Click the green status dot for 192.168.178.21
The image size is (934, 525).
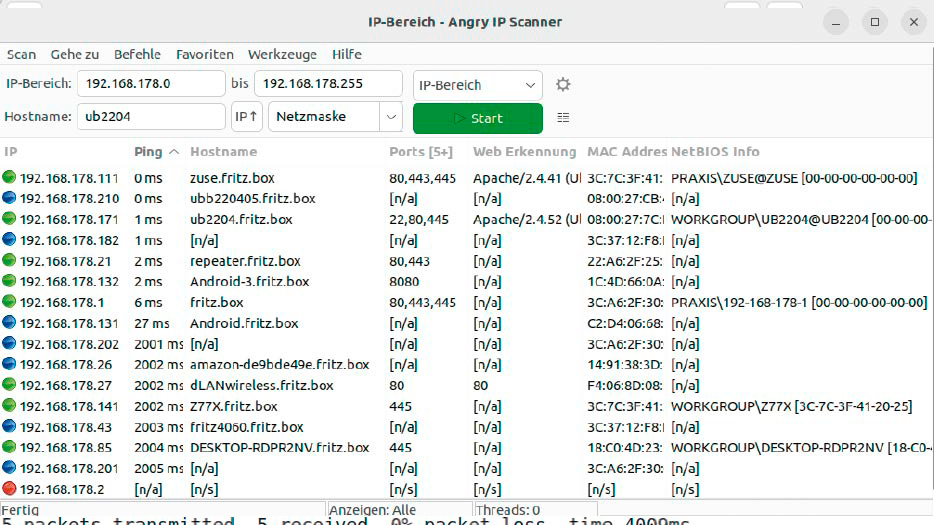(x=9, y=260)
